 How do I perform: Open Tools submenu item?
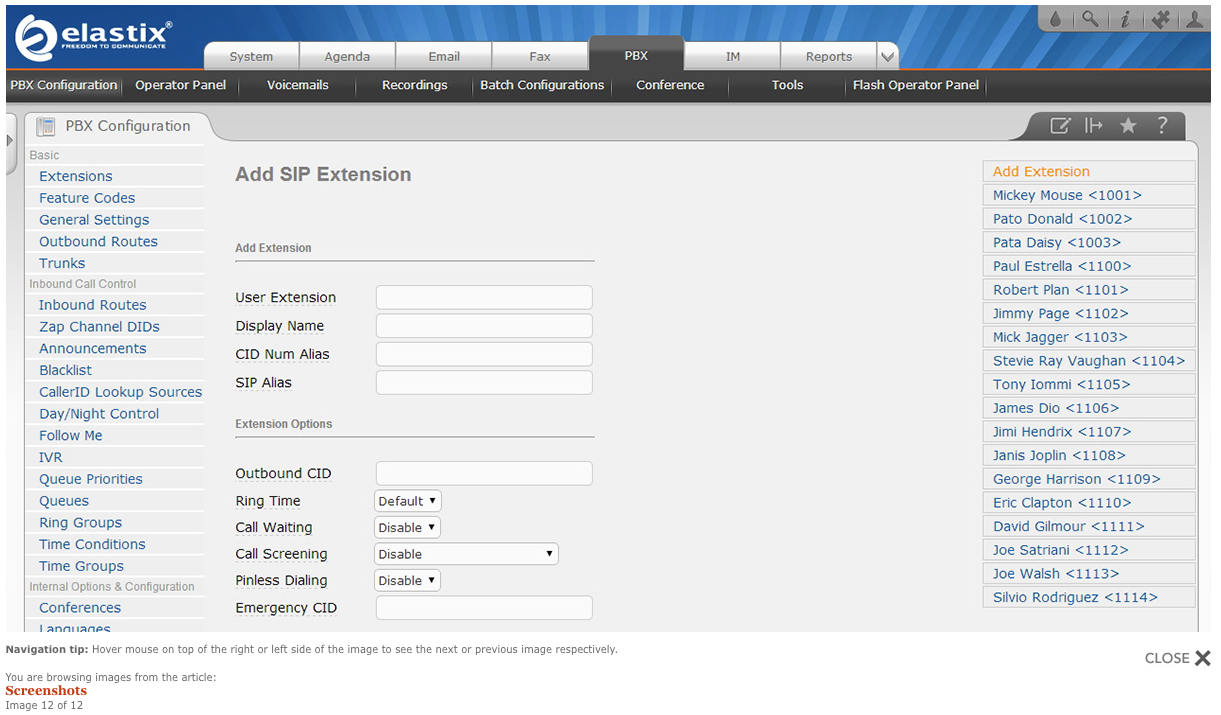point(787,85)
